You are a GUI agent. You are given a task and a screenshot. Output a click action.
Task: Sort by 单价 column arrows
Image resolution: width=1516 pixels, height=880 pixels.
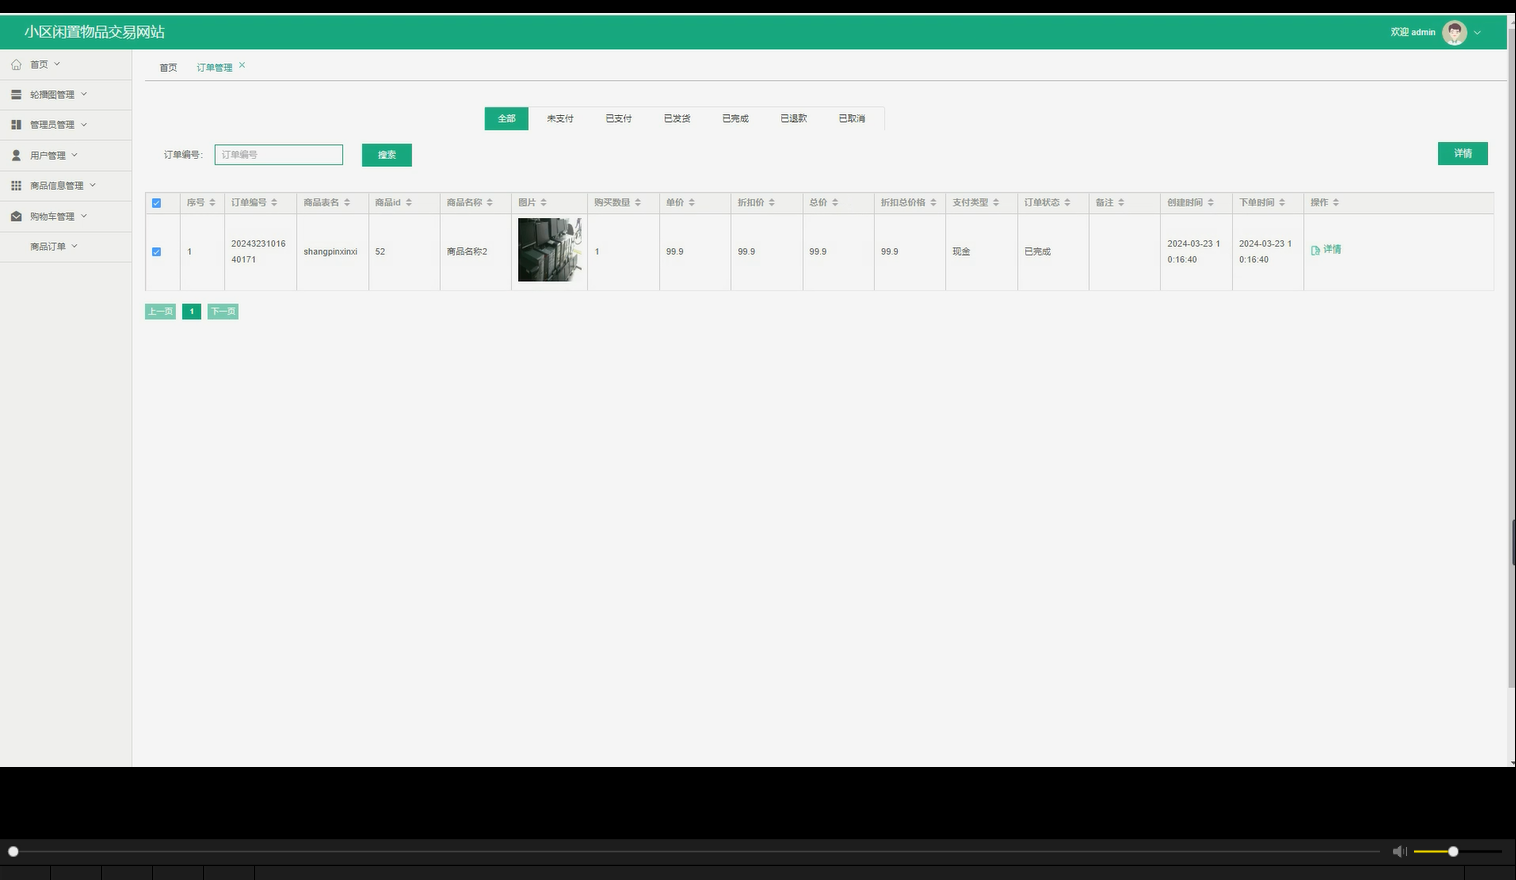[692, 202]
